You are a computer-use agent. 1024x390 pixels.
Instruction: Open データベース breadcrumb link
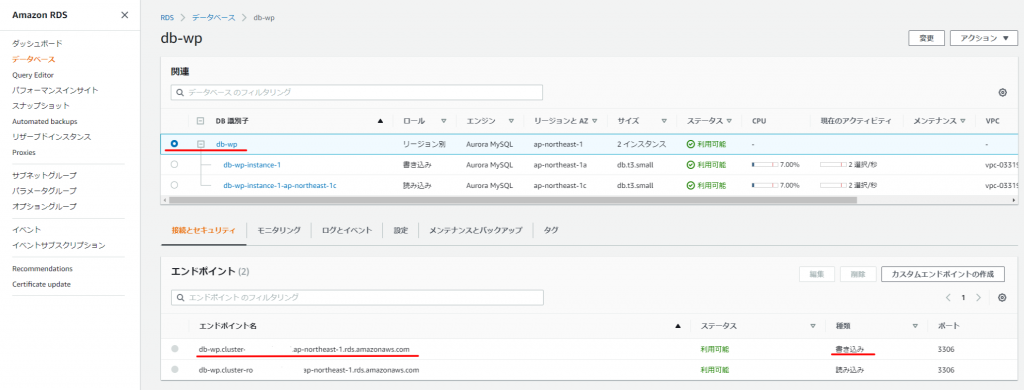click(214, 18)
